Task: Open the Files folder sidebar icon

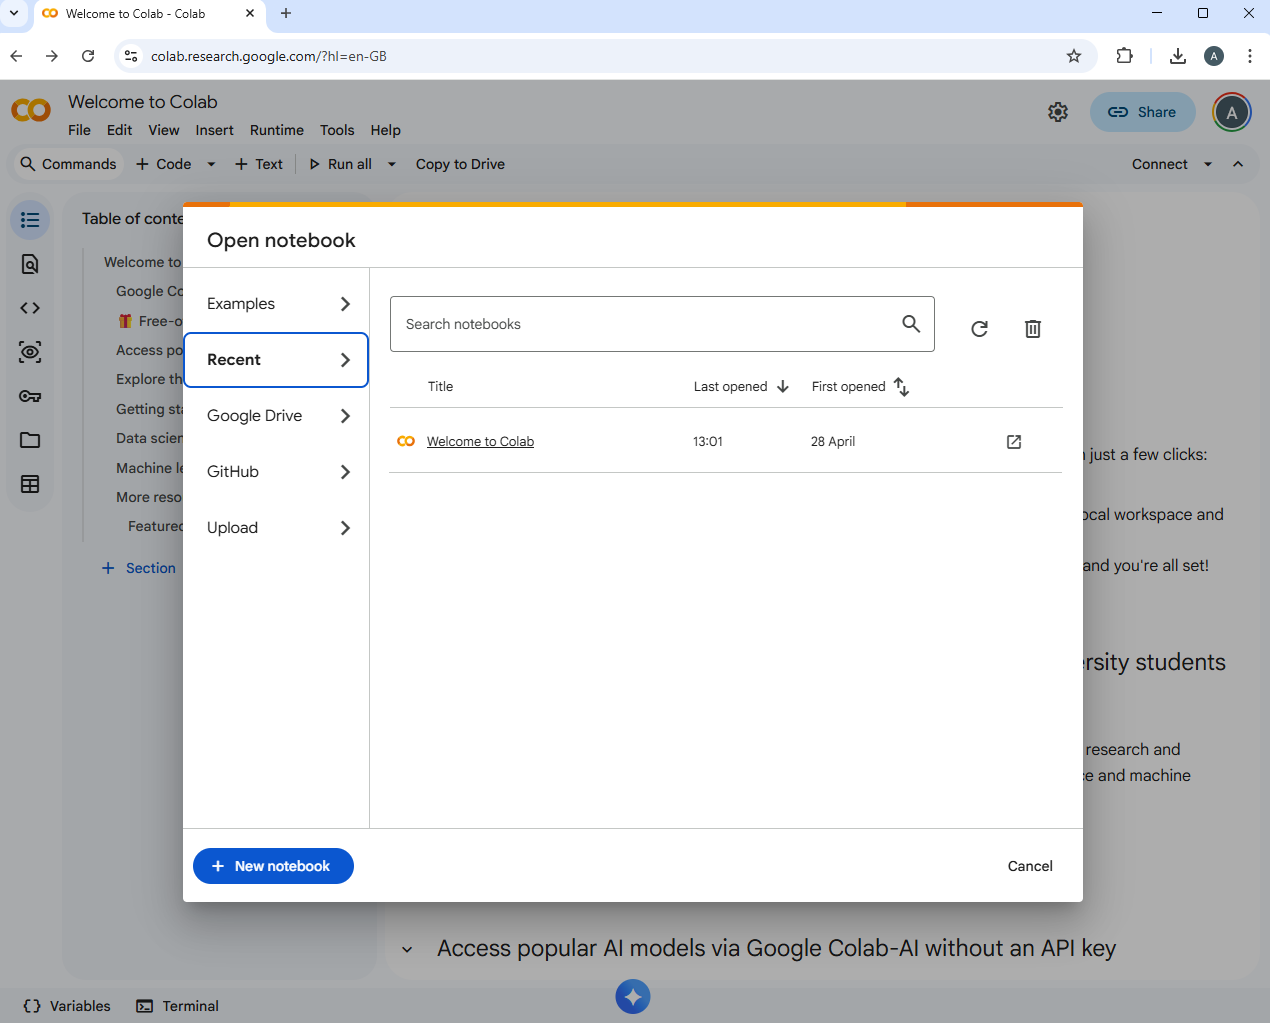Action: (x=30, y=440)
